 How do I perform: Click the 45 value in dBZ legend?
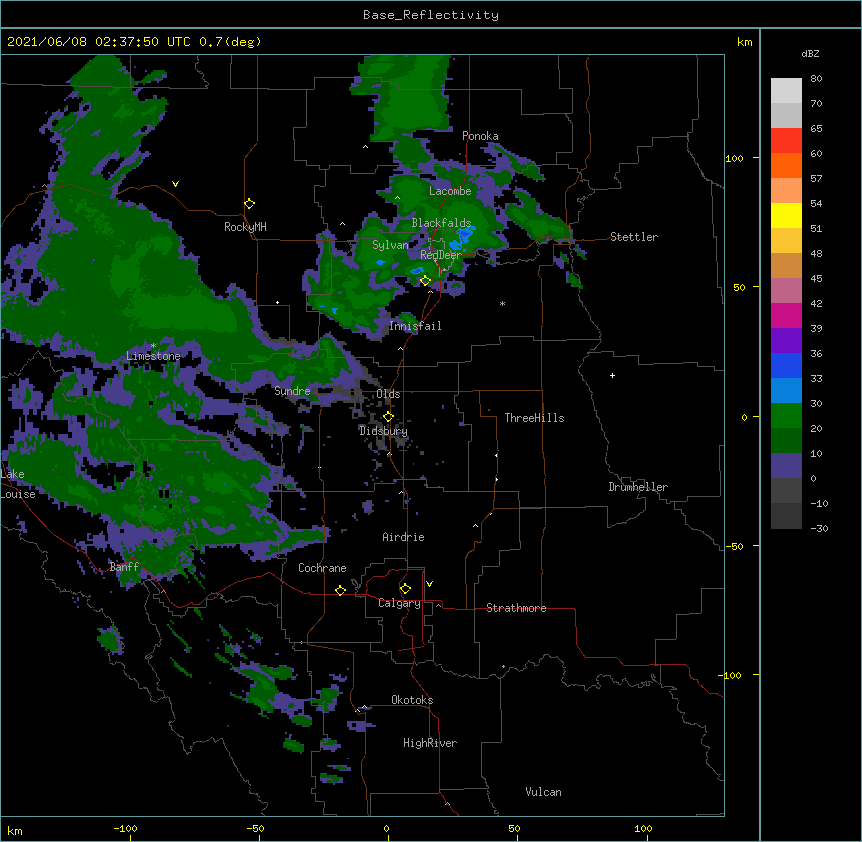point(816,279)
